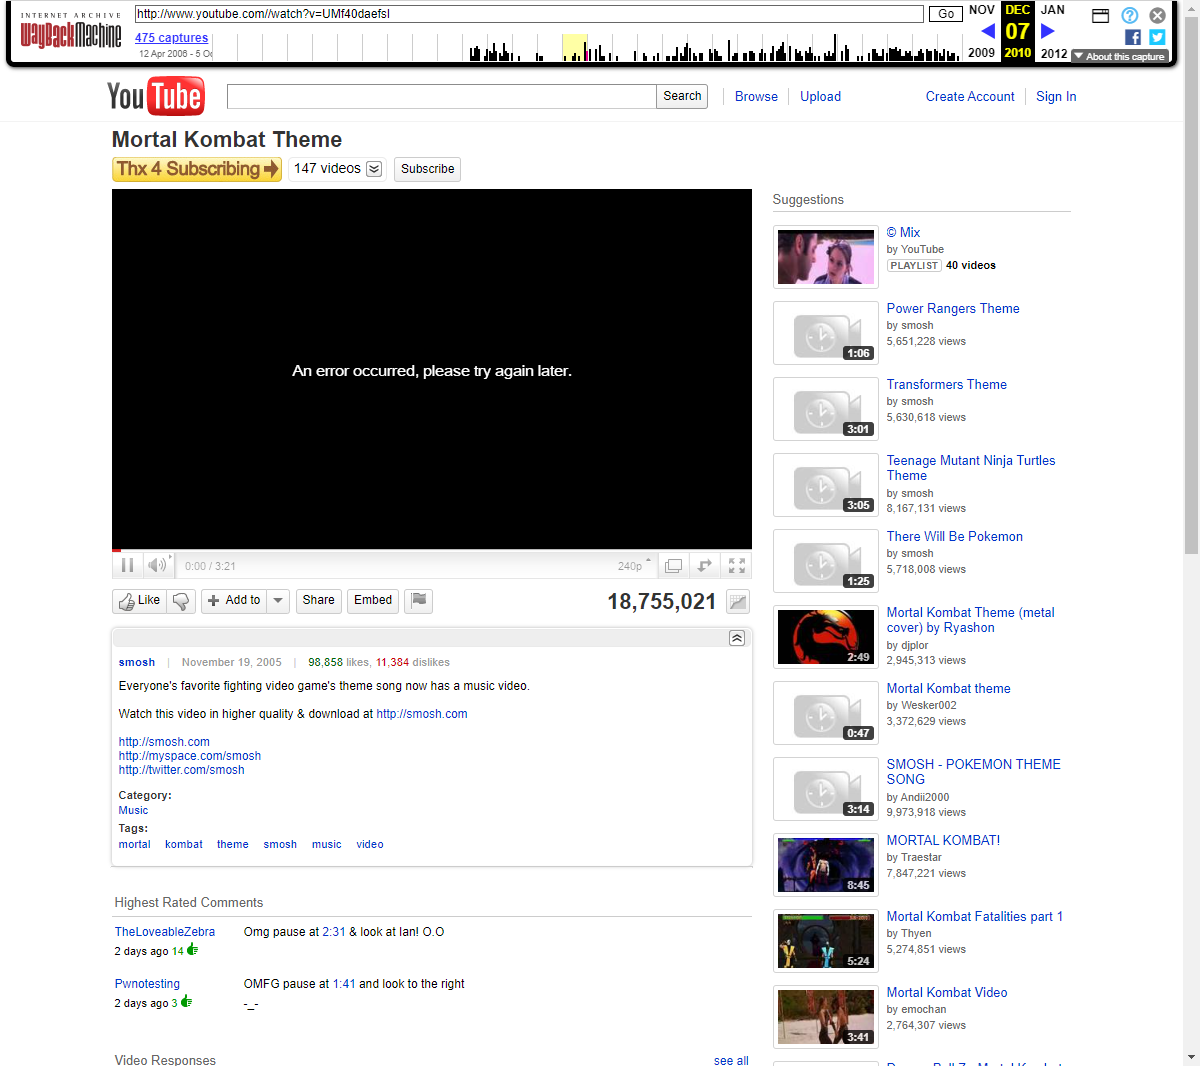Open the Browse menu link

756,97
